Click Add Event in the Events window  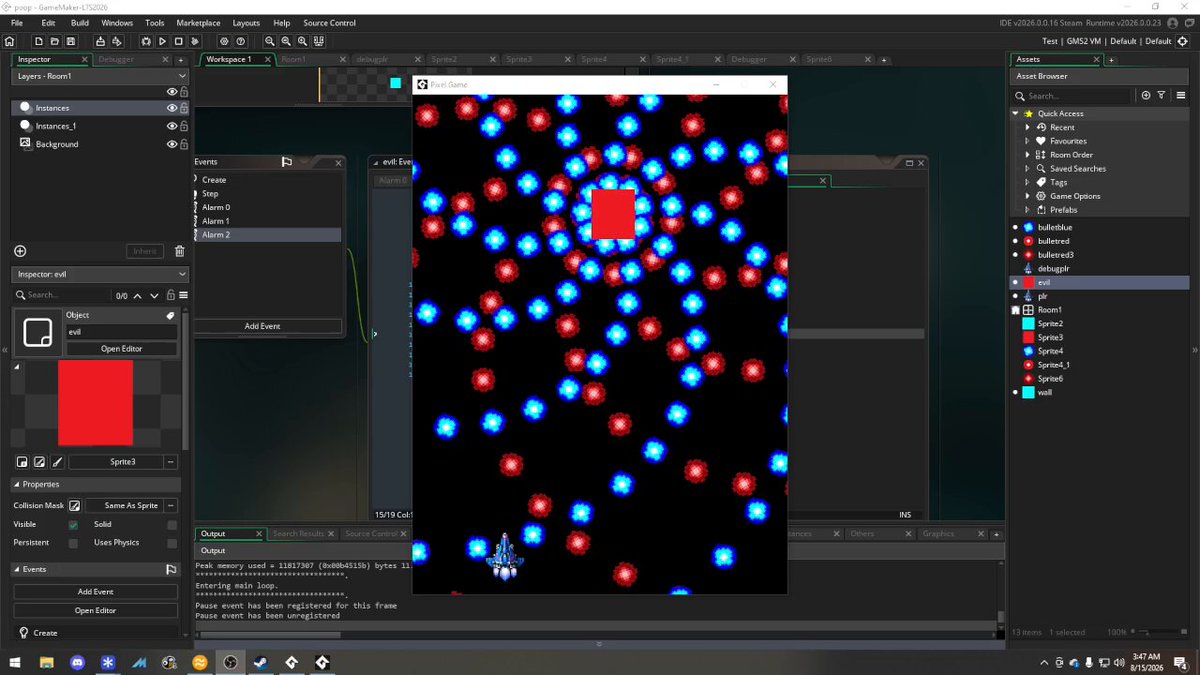pyautogui.click(x=263, y=326)
